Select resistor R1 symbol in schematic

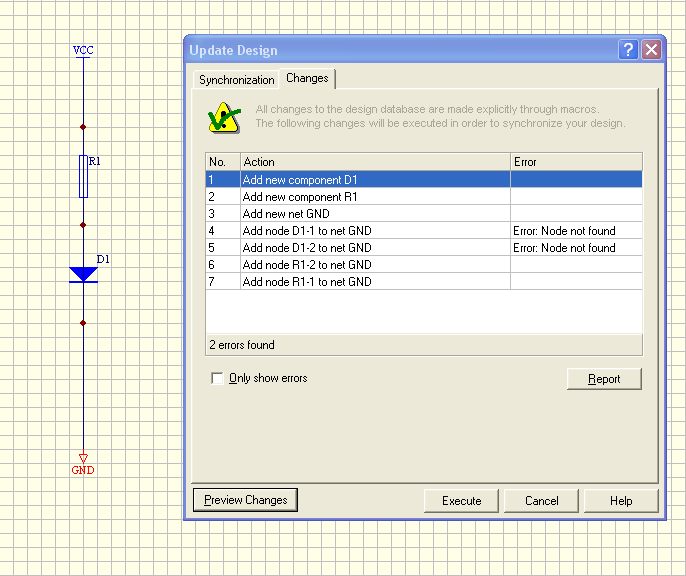(83, 176)
